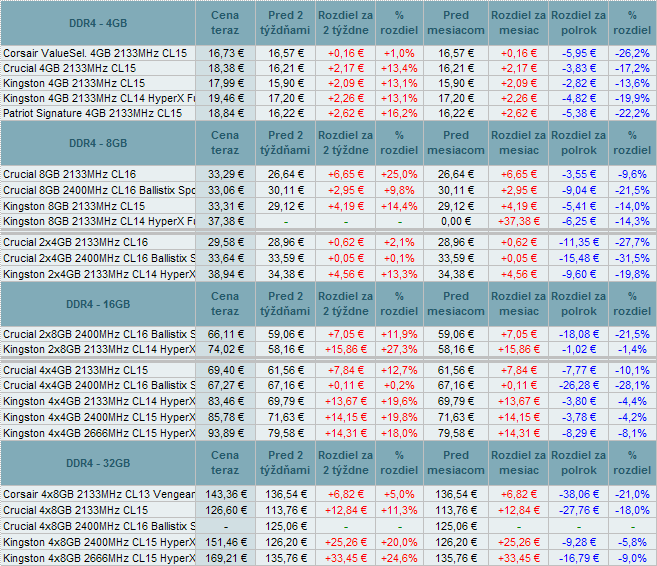Select Kingston 4x4GB 2666MHz CL15 HyperX row name
This screenshot has height=566, width=657.
[99, 433]
